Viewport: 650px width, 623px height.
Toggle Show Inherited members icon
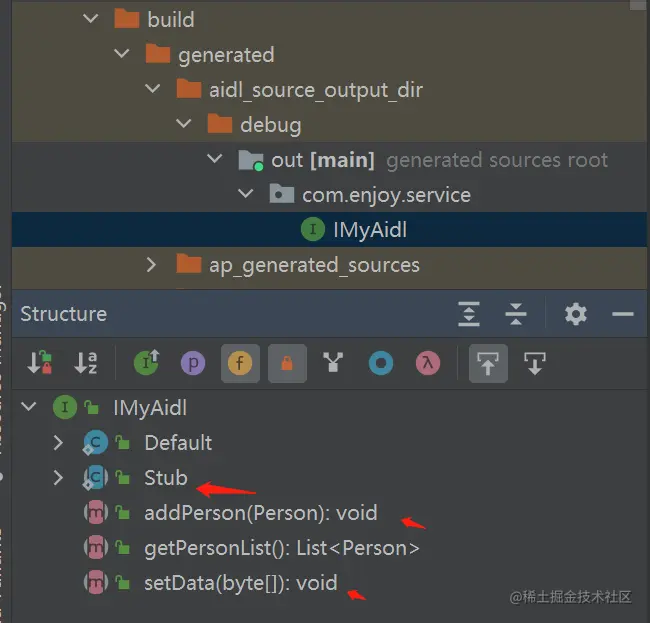tap(146, 364)
